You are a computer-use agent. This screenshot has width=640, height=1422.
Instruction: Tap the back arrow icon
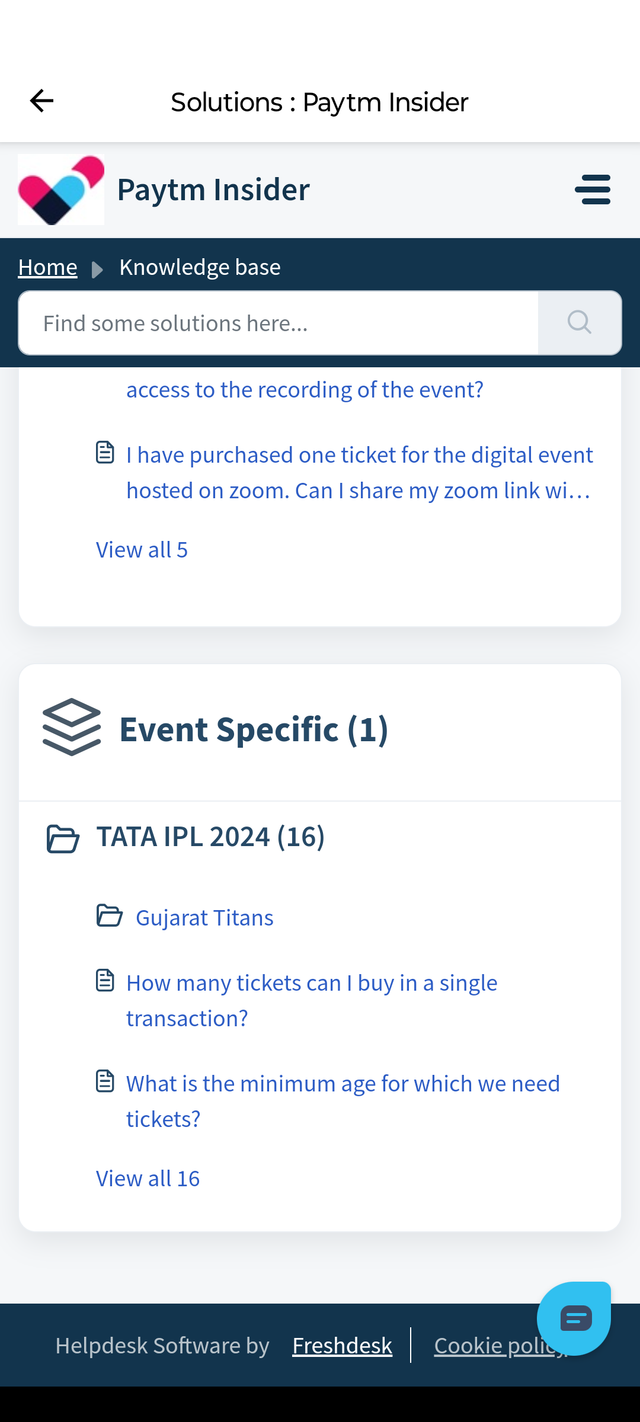(42, 101)
